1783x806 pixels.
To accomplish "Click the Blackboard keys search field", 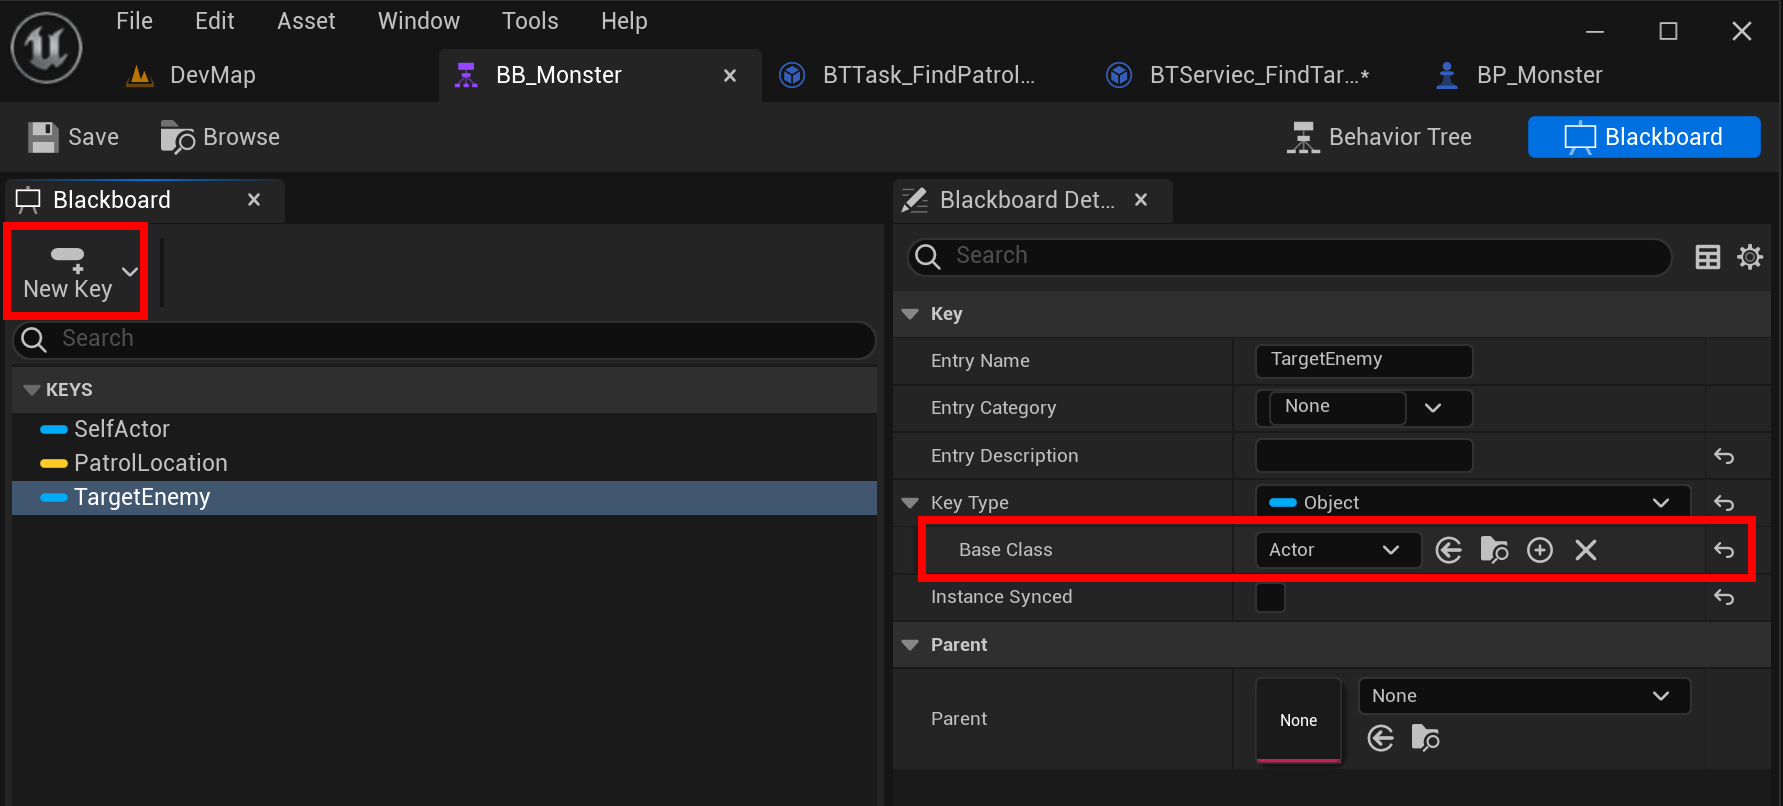I will [445, 339].
